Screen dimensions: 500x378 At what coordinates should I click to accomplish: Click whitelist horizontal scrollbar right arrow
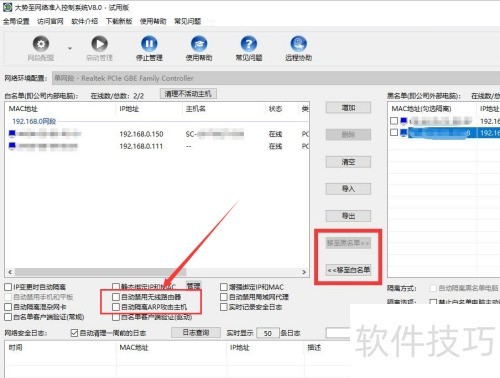(x=304, y=272)
